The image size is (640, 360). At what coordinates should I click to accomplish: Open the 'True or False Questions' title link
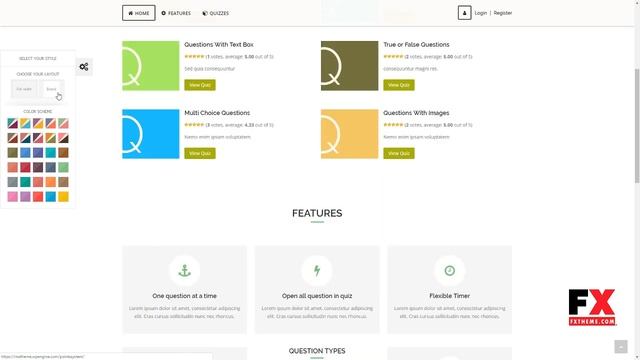416,44
